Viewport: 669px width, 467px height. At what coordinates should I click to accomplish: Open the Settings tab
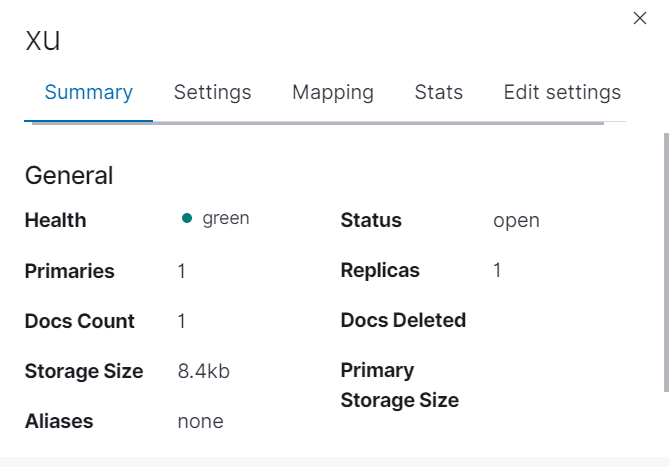212,93
